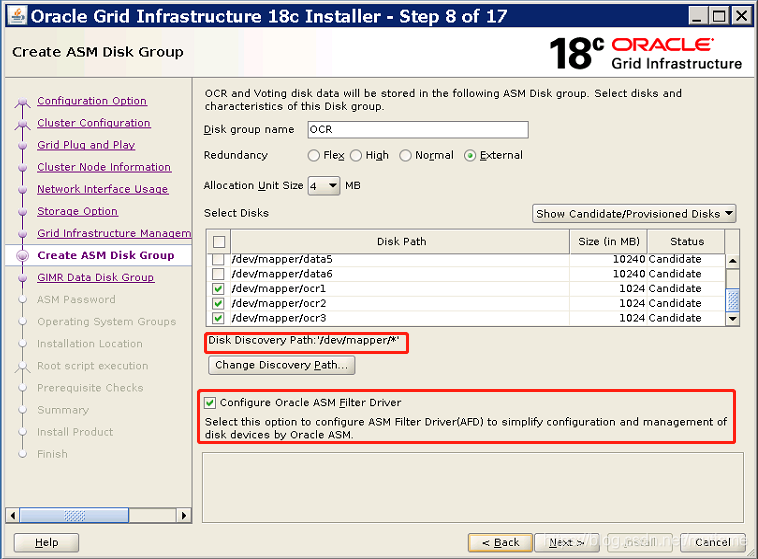Select the Create ASM Disk Group step

click(105, 255)
